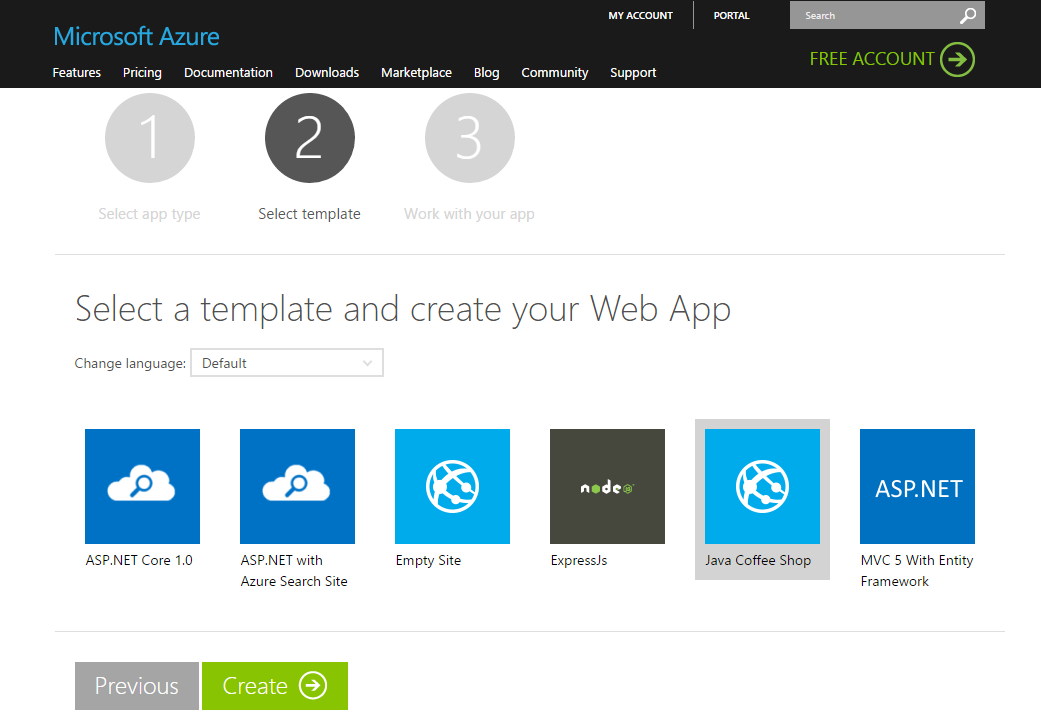Image resolution: width=1041 pixels, height=715 pixels.
Task: Select the ASP.NET Core 1.0 template icon
Action: pyautogui.click(x=142, y=486)
